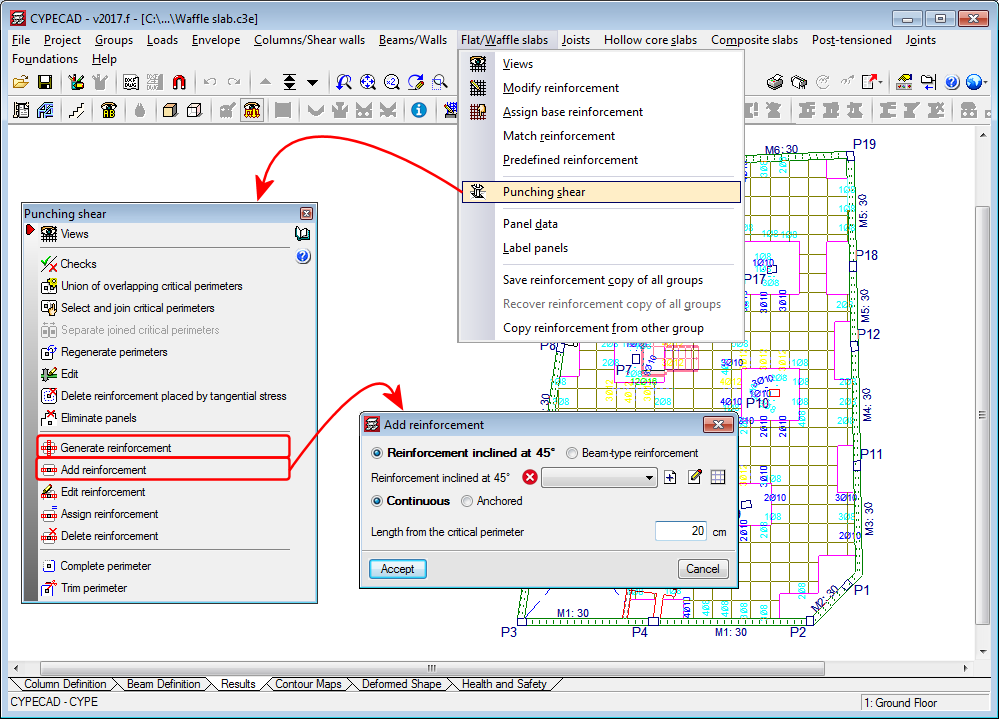Click the red magnet snap icon
The width and height of the screenshot is (999, 719).
179,82
